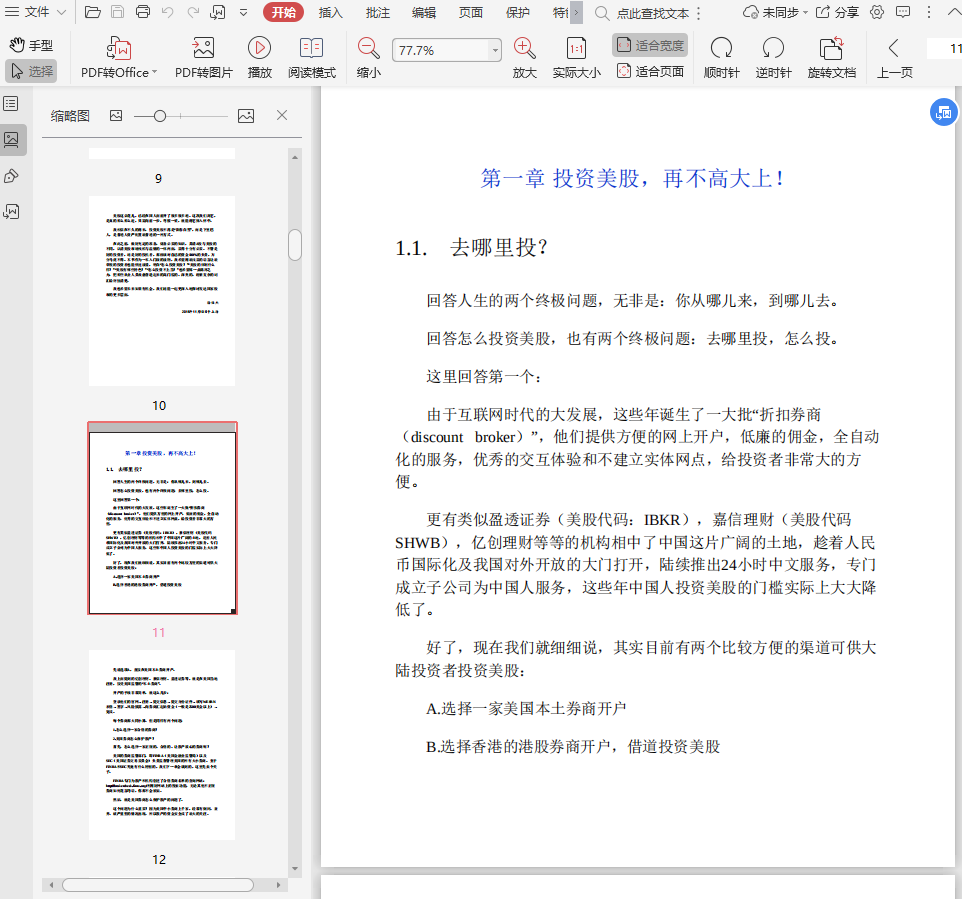Open the bookmarks outline sidebar icon
This screenshot has width=962, height=899.
click(x=11, y=104)
